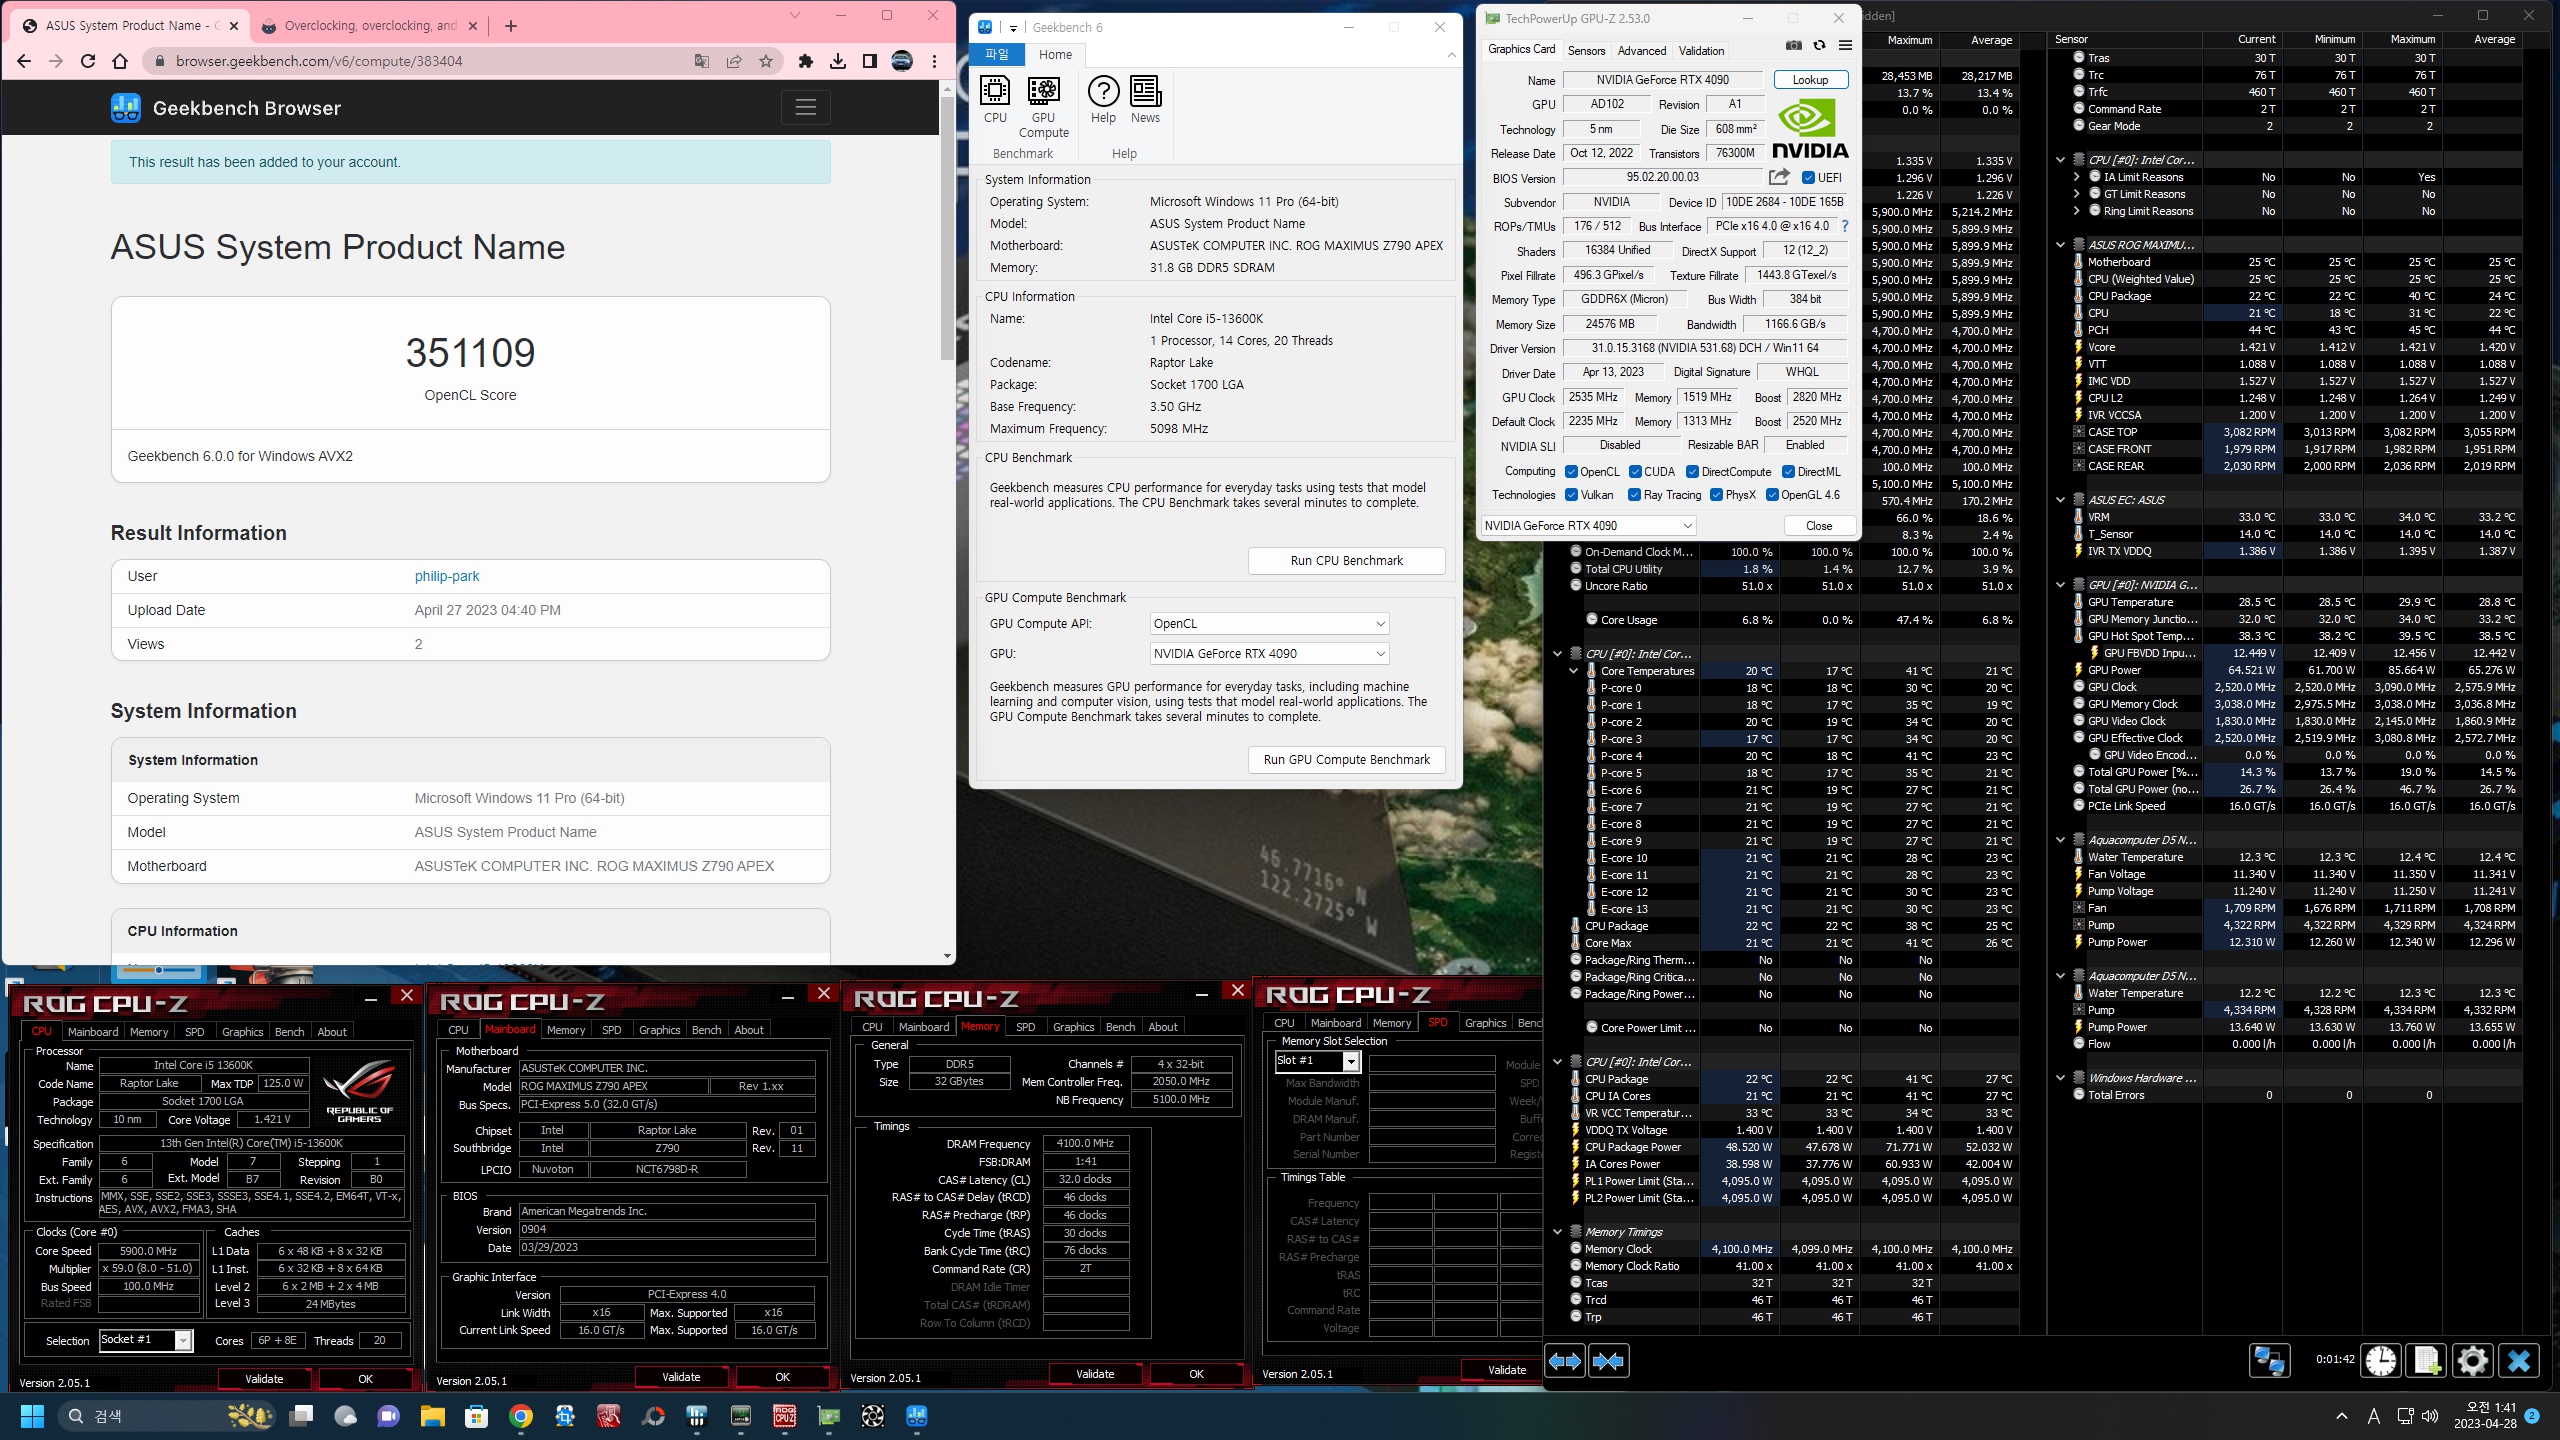Click HWiNFO blue X close sensors icon
This screenshot has width=2560, height=1440.
pos(2519,1361)
